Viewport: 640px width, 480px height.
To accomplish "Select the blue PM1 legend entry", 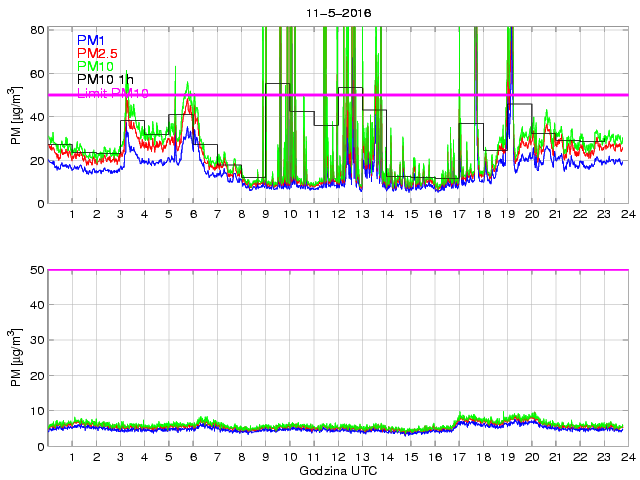I will 91,40.
